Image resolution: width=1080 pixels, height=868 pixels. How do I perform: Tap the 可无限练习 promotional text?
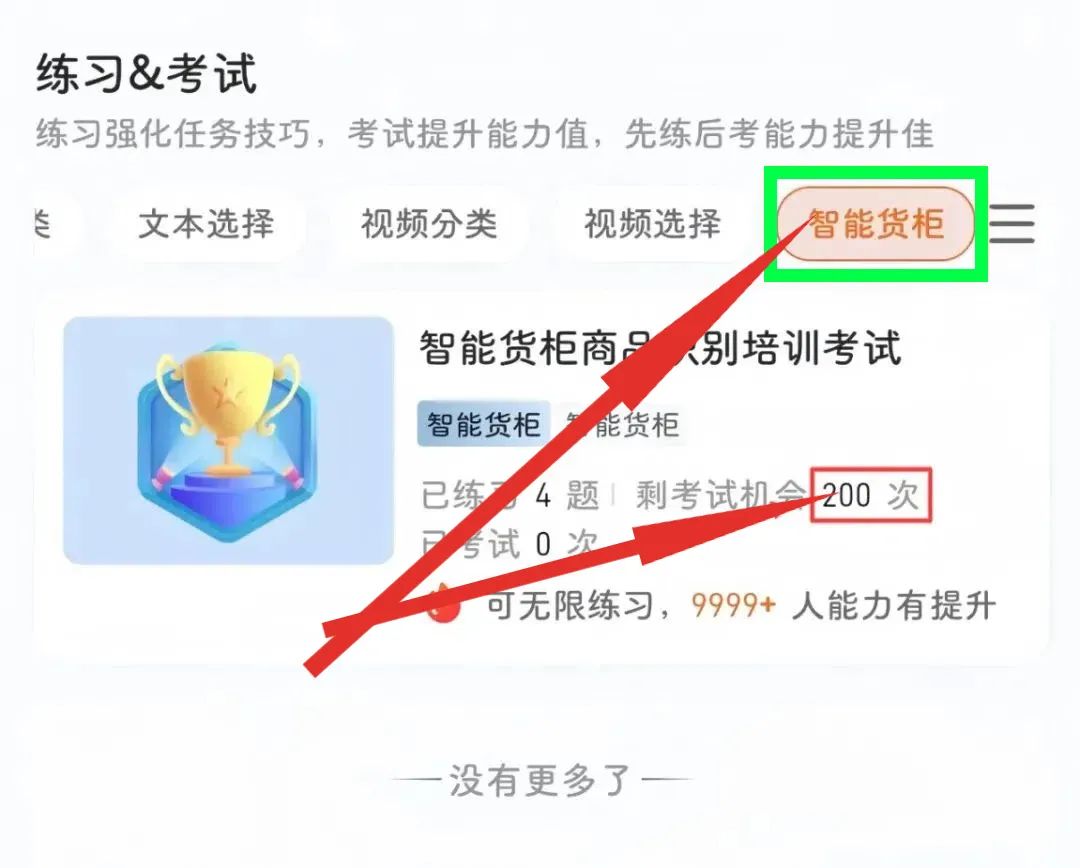570,606
